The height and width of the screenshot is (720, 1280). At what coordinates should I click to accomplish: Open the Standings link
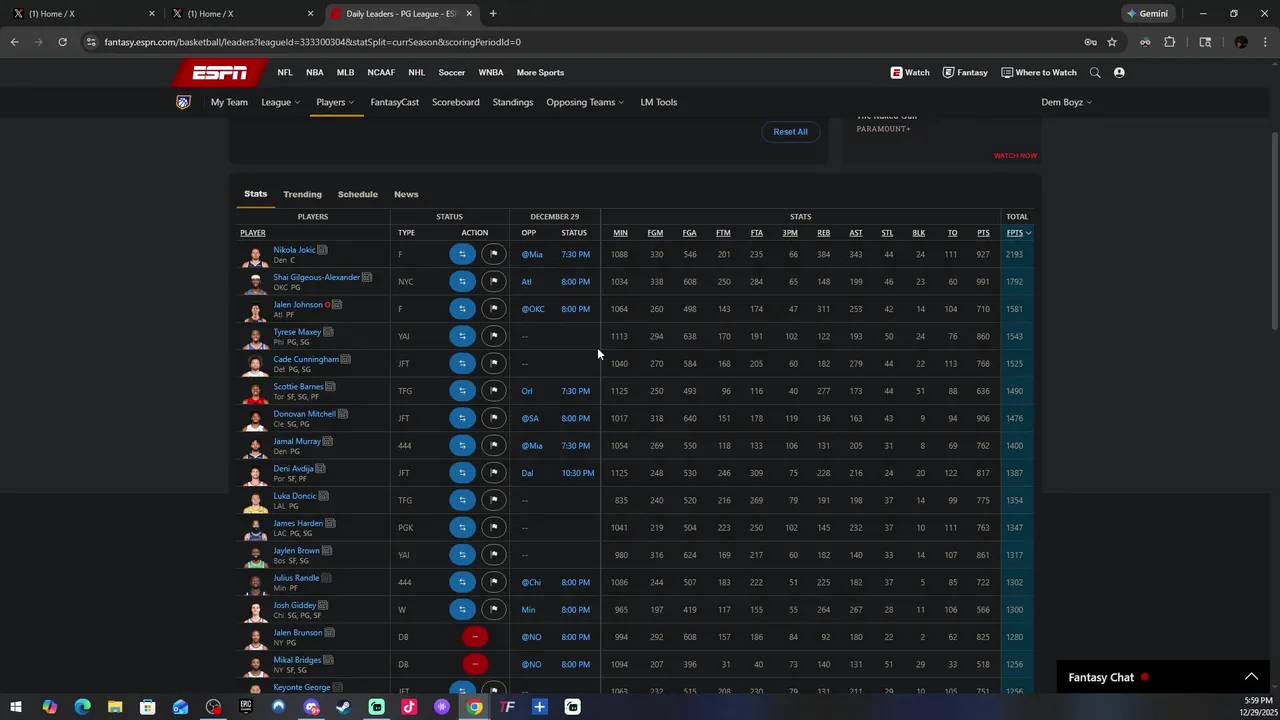(x=513, y=102)
